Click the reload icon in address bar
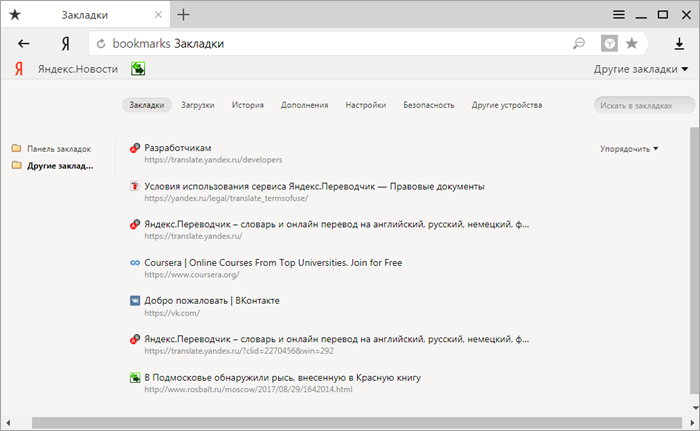 point(101,43)
